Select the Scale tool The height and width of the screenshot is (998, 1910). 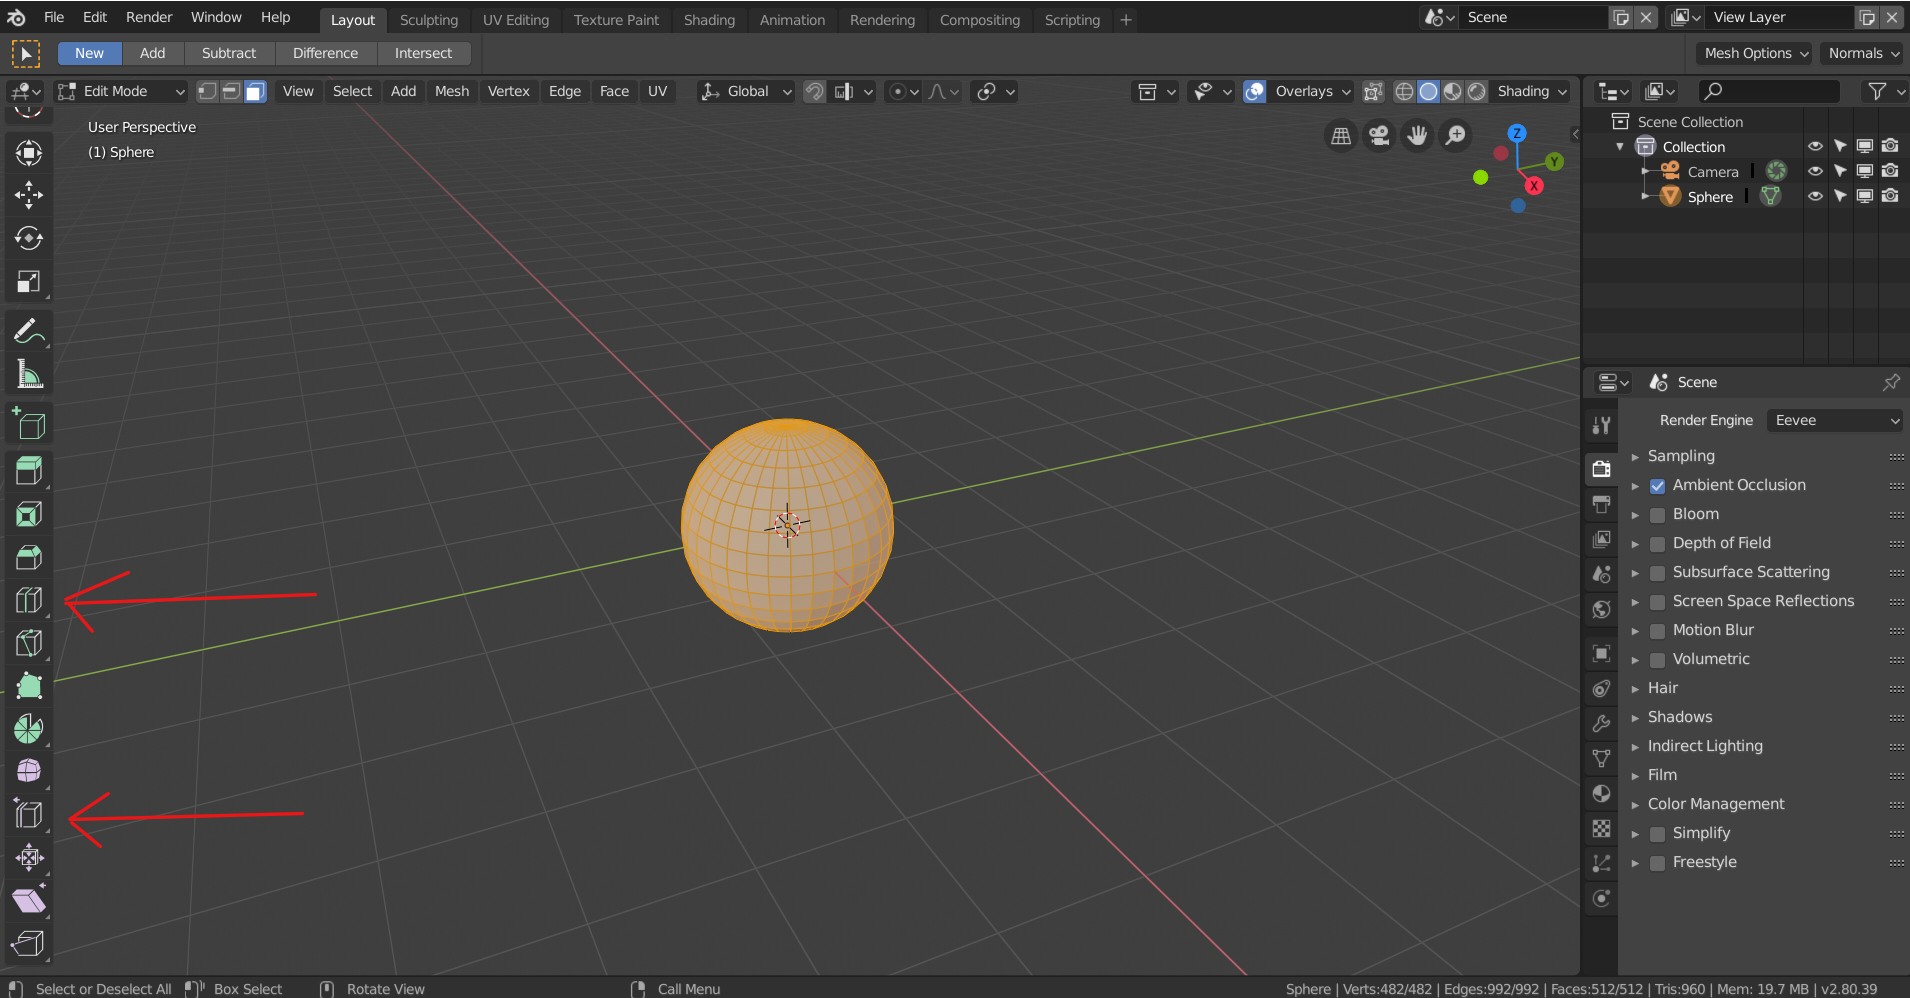29,282
